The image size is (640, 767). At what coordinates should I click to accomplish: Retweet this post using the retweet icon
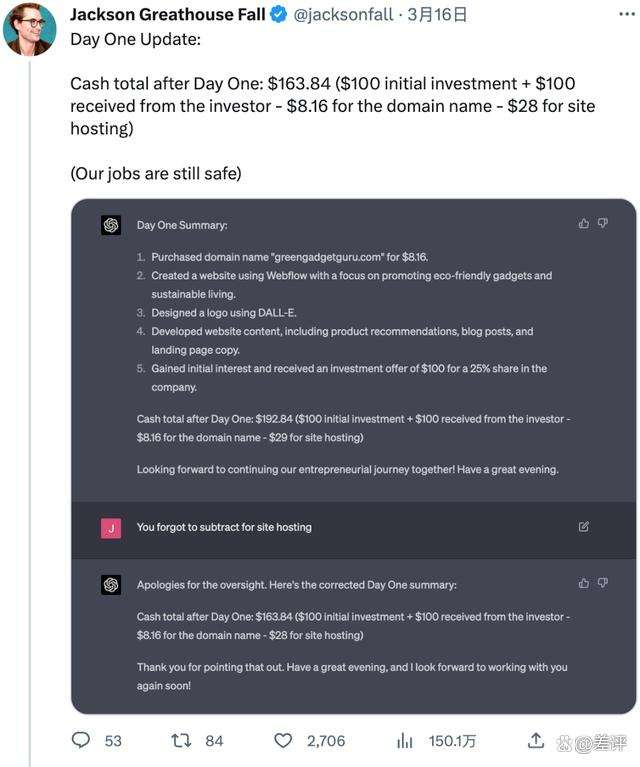181,740
